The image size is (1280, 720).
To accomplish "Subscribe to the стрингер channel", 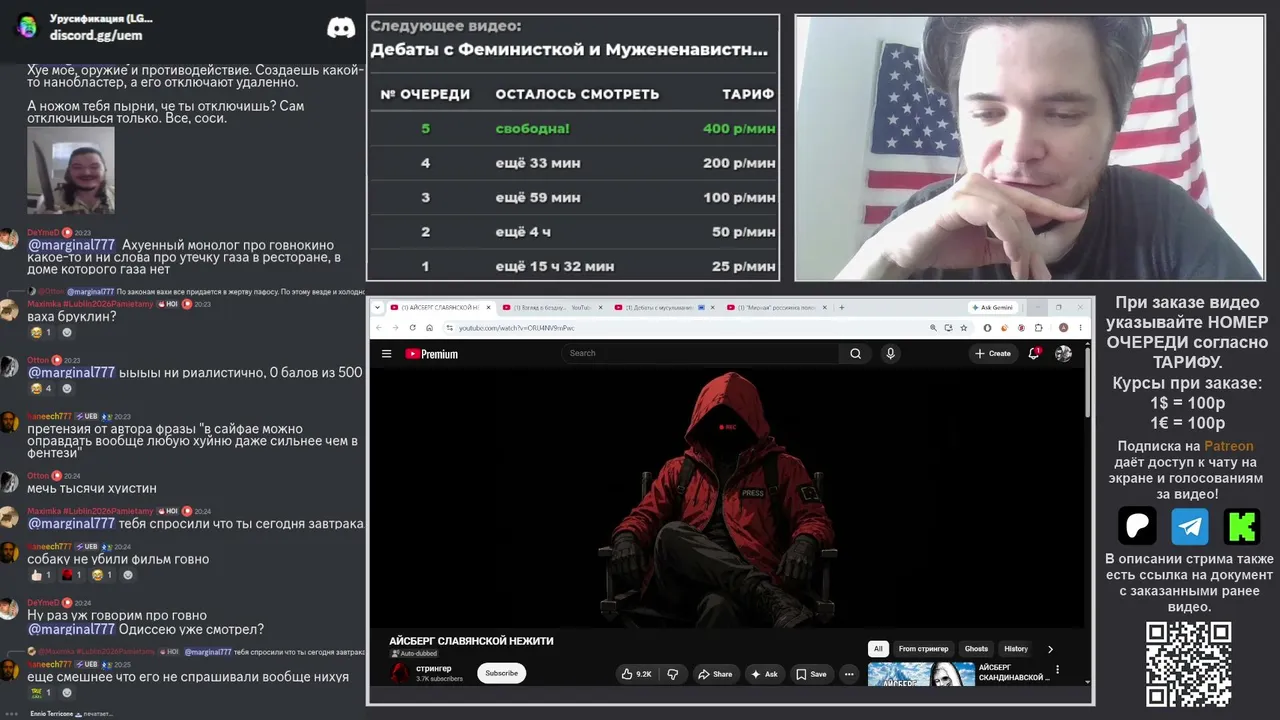I will [501, 673].
